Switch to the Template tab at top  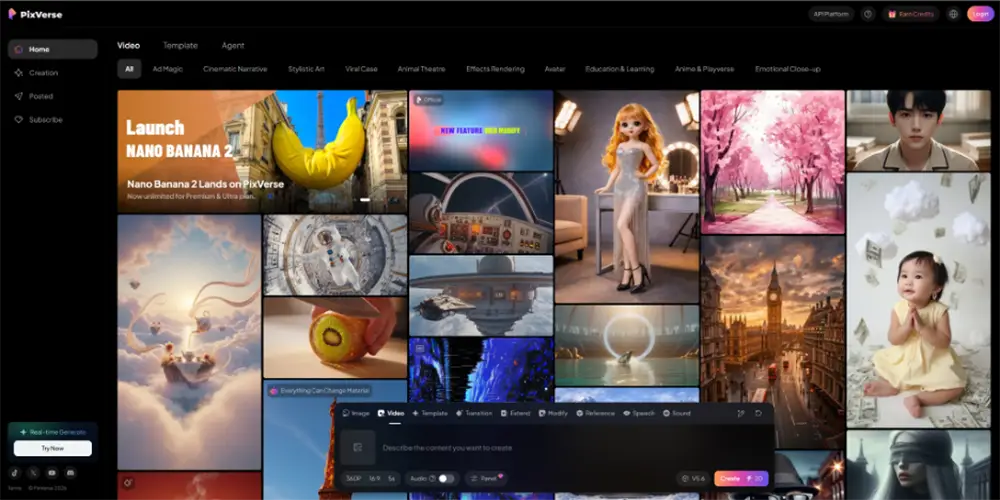pyautogui.click(x=180, y=45)
